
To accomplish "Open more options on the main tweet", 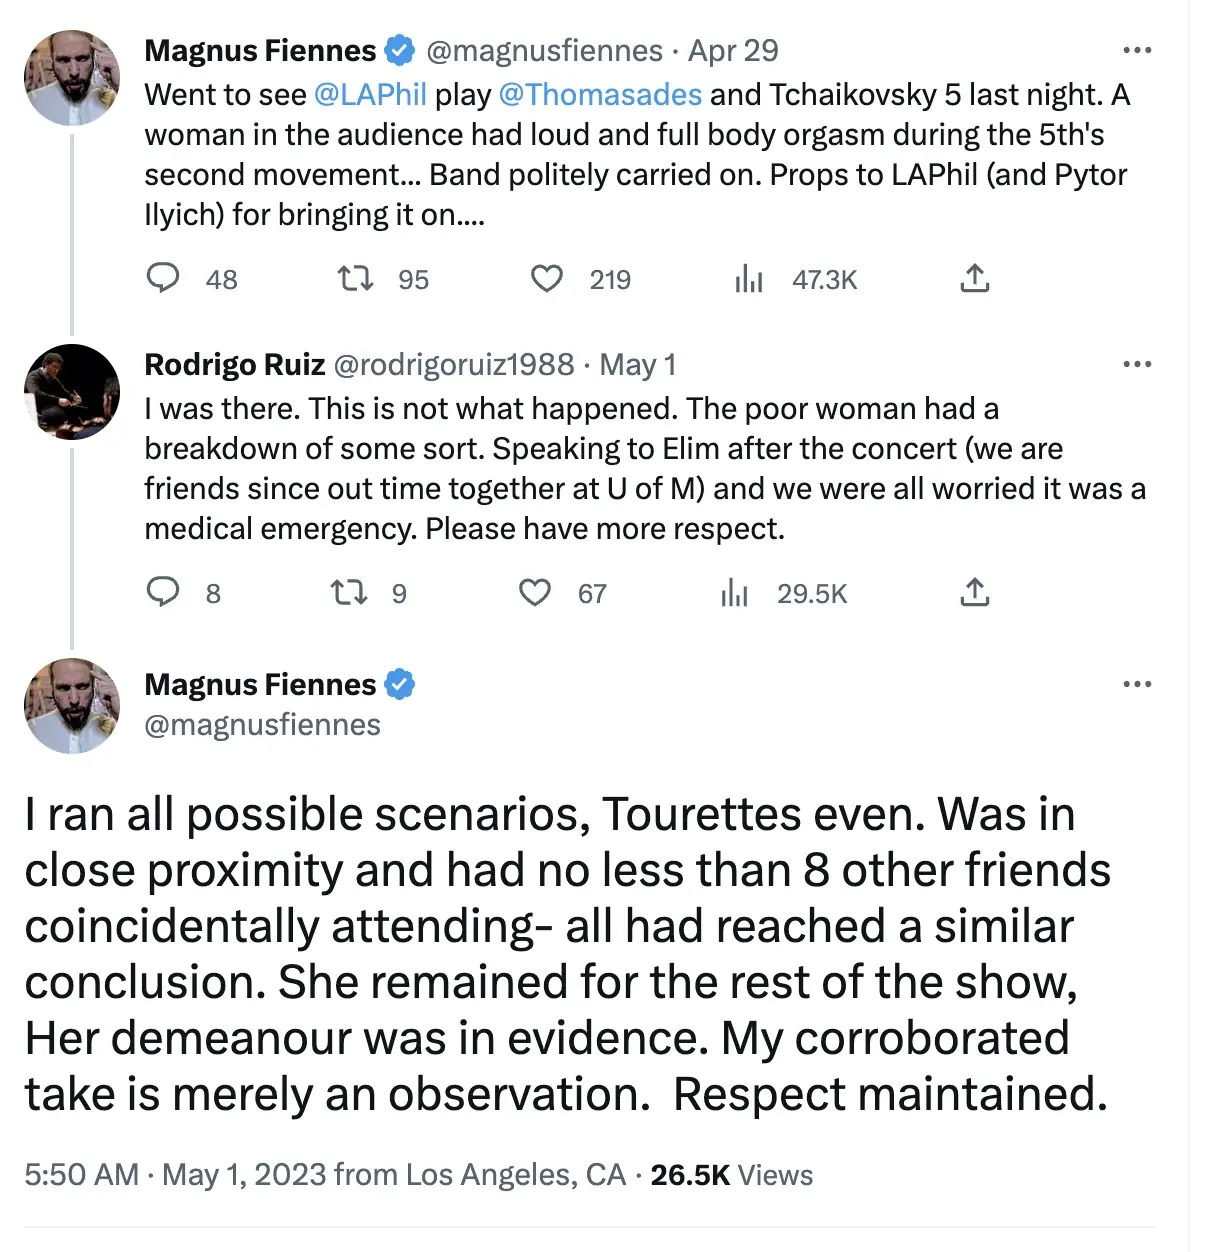I will pyautogui.click(x=1137, y=684).
